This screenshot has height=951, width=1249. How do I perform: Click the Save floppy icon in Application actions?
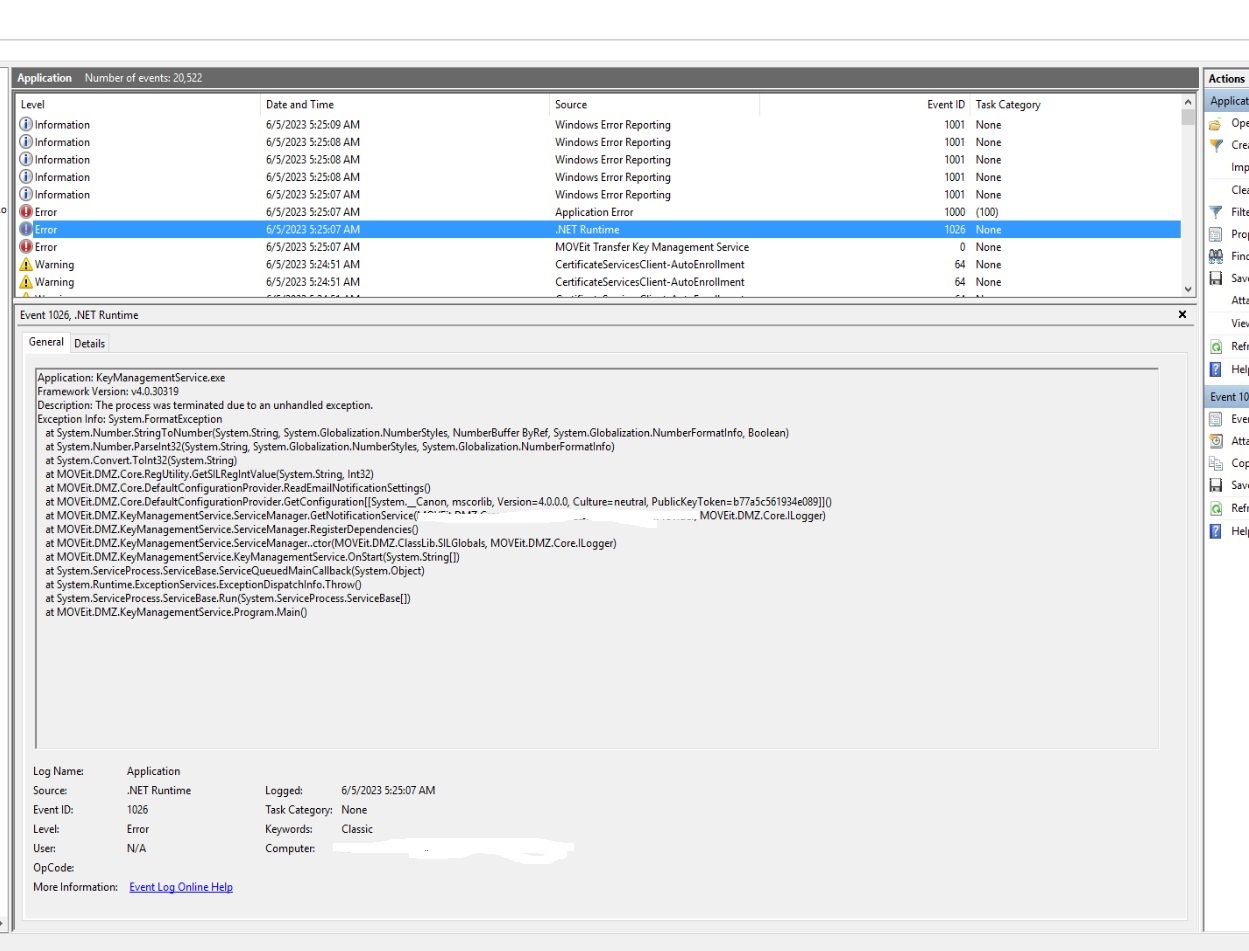[1215, 278]
